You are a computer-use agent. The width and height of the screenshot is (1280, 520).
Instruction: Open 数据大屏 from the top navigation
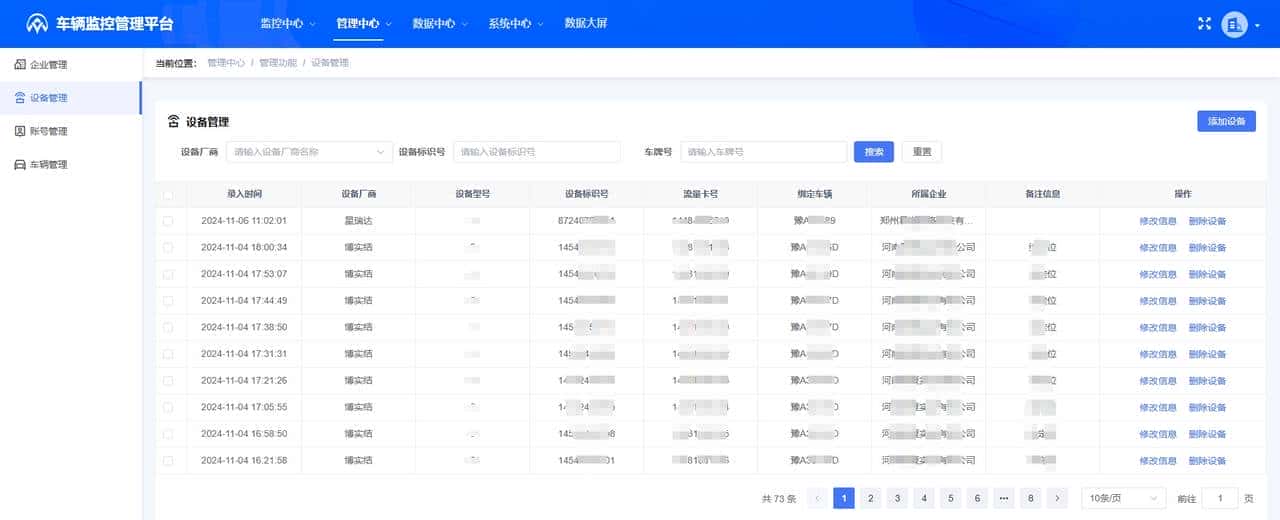pyautogui.click(x=586, y=23)
